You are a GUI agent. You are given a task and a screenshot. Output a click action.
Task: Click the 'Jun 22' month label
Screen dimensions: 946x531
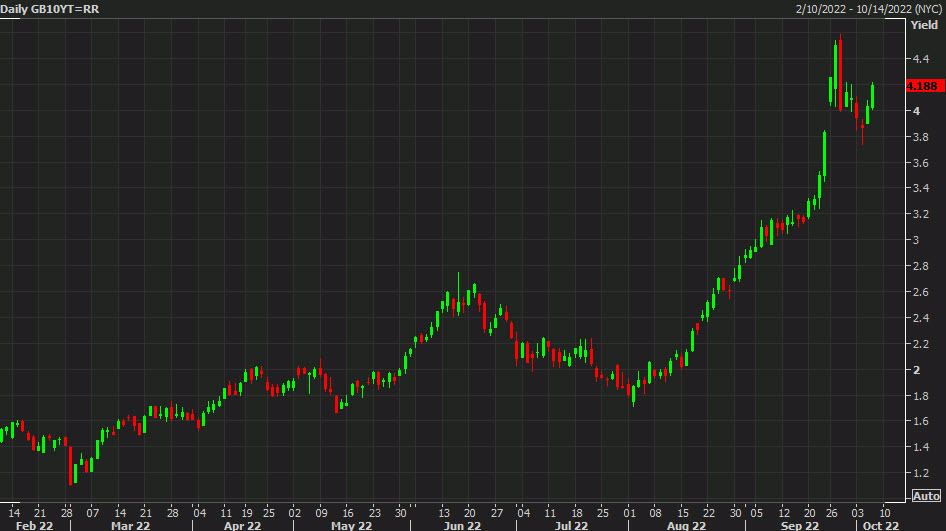tap(462, 526)
